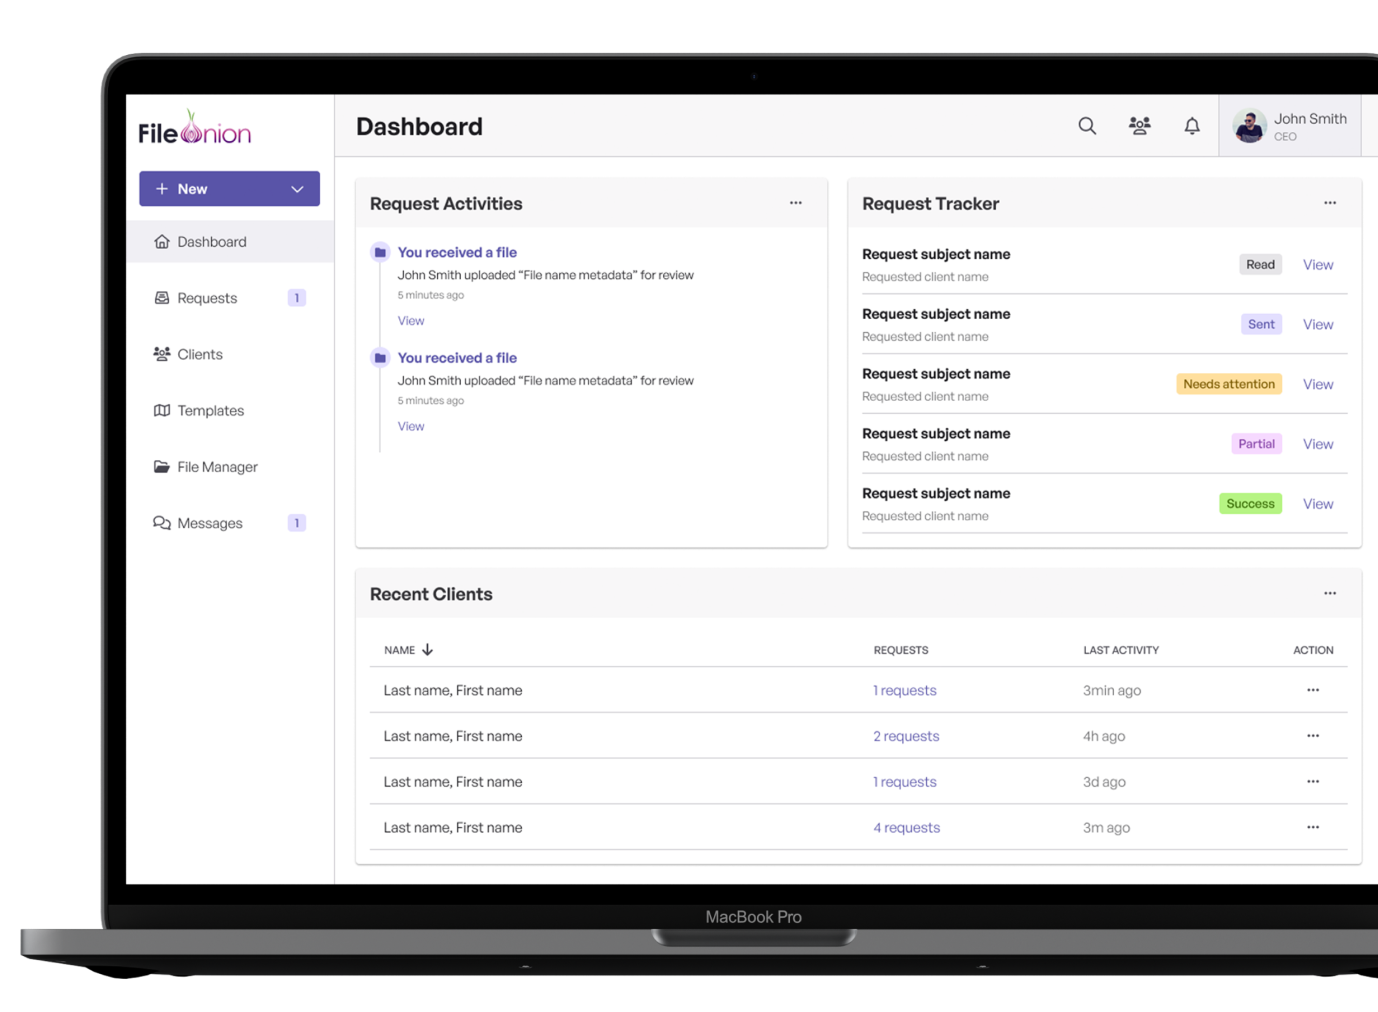1378x1012 pixels.
Task: Open action menu for 3d ago client
Action: point(1313,782)
